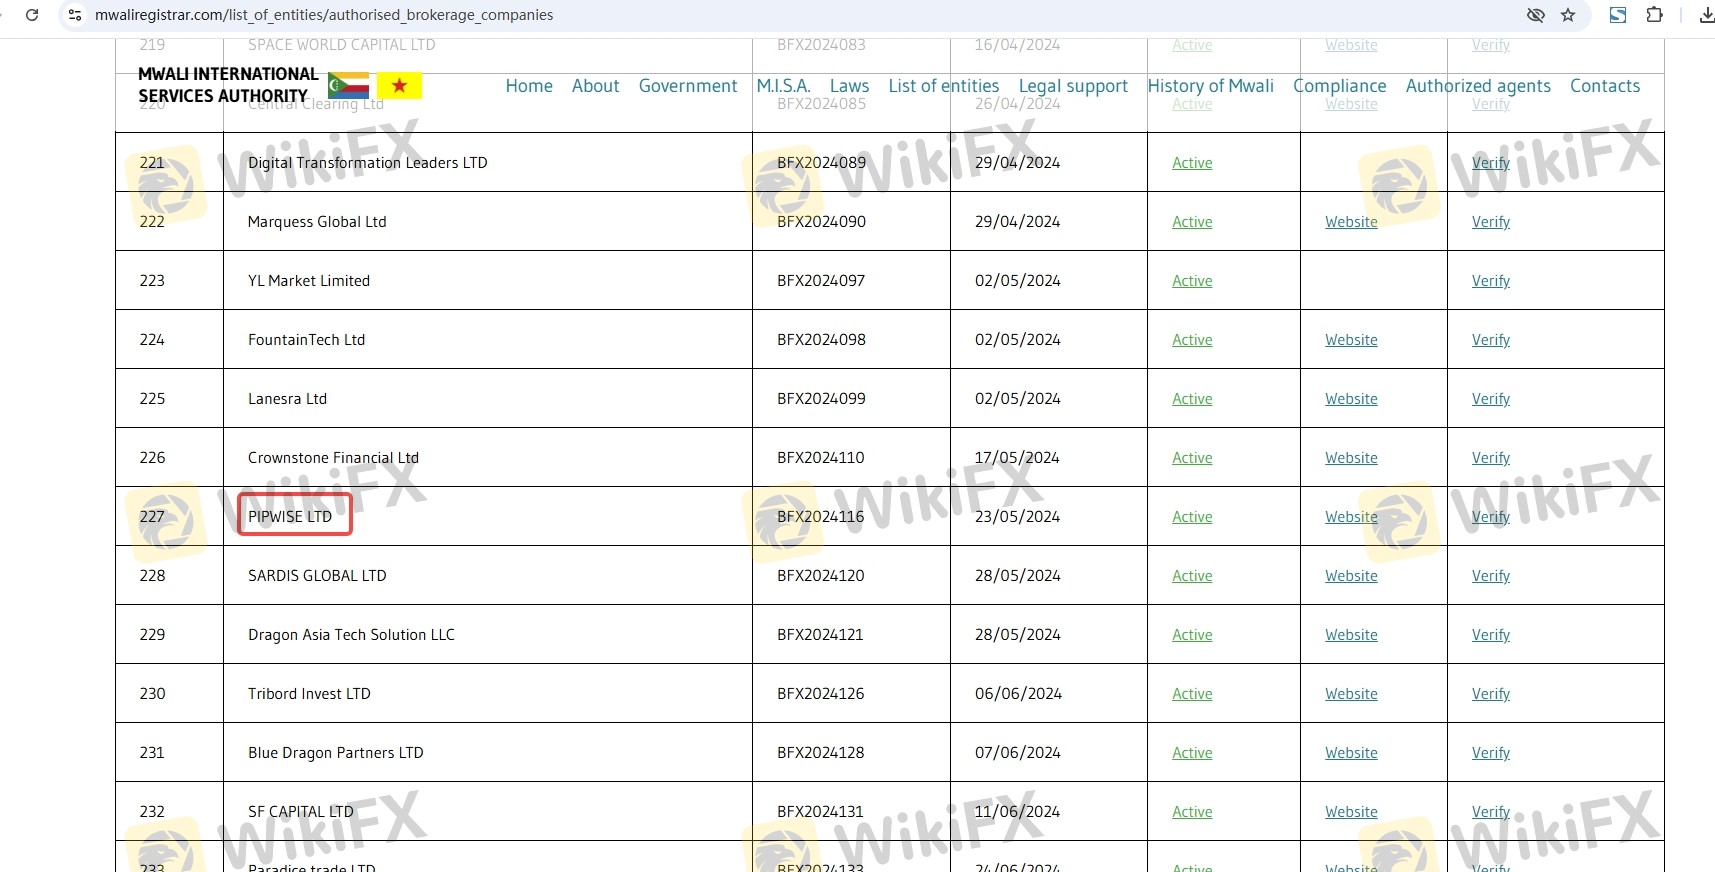Click the blue extension icon in toolbar

(1618, 15)
